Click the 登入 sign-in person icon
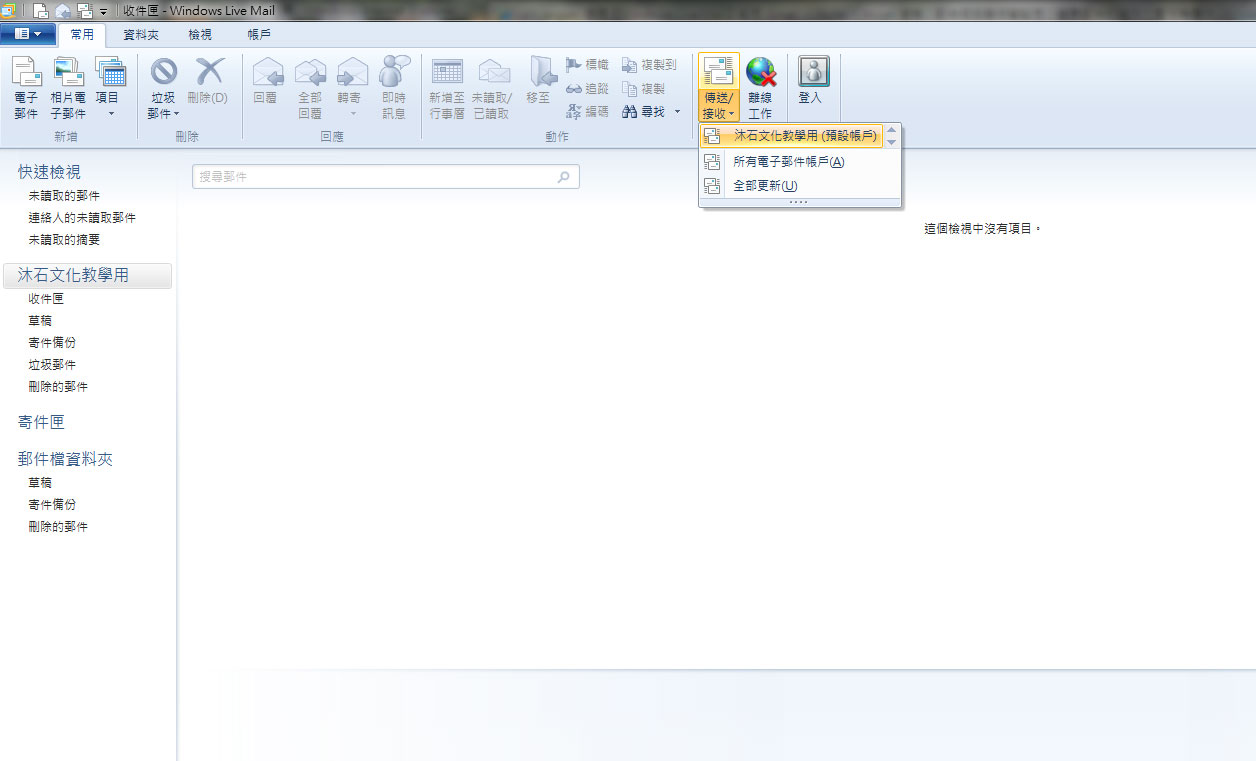This screenshot has height=761, width=1256. point(813,72)
